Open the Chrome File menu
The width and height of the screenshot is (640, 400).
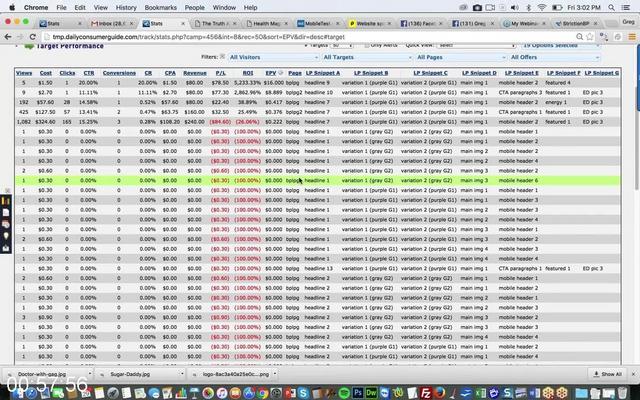point(61,7)
